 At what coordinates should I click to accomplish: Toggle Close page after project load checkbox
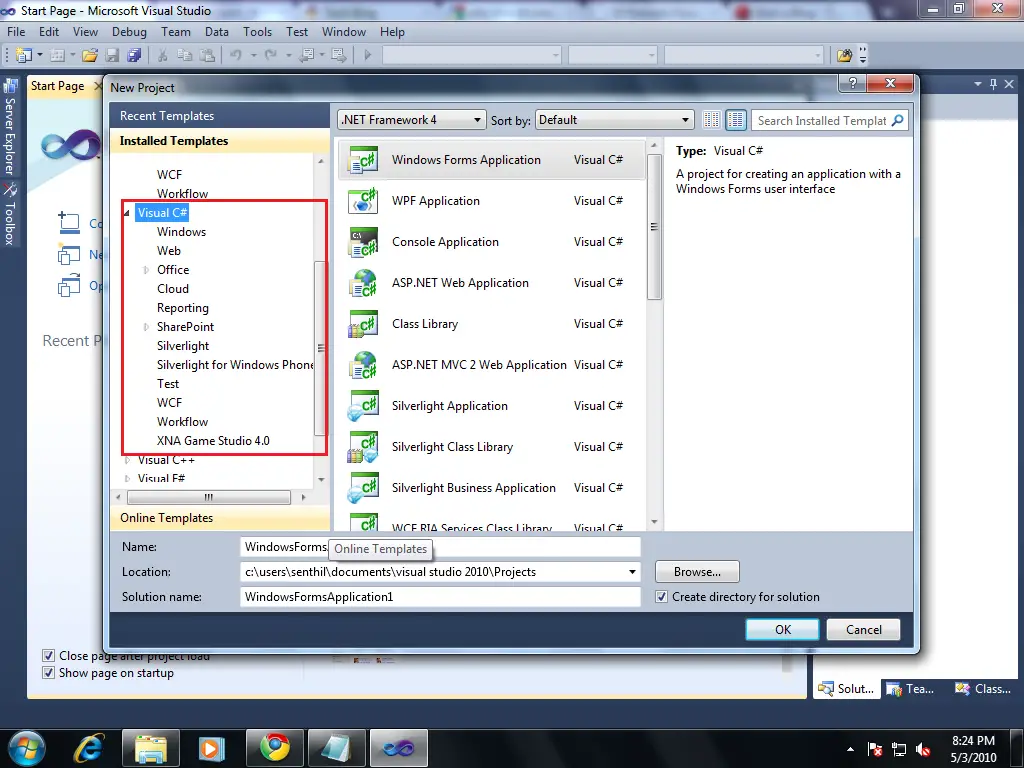coord(48,656)
